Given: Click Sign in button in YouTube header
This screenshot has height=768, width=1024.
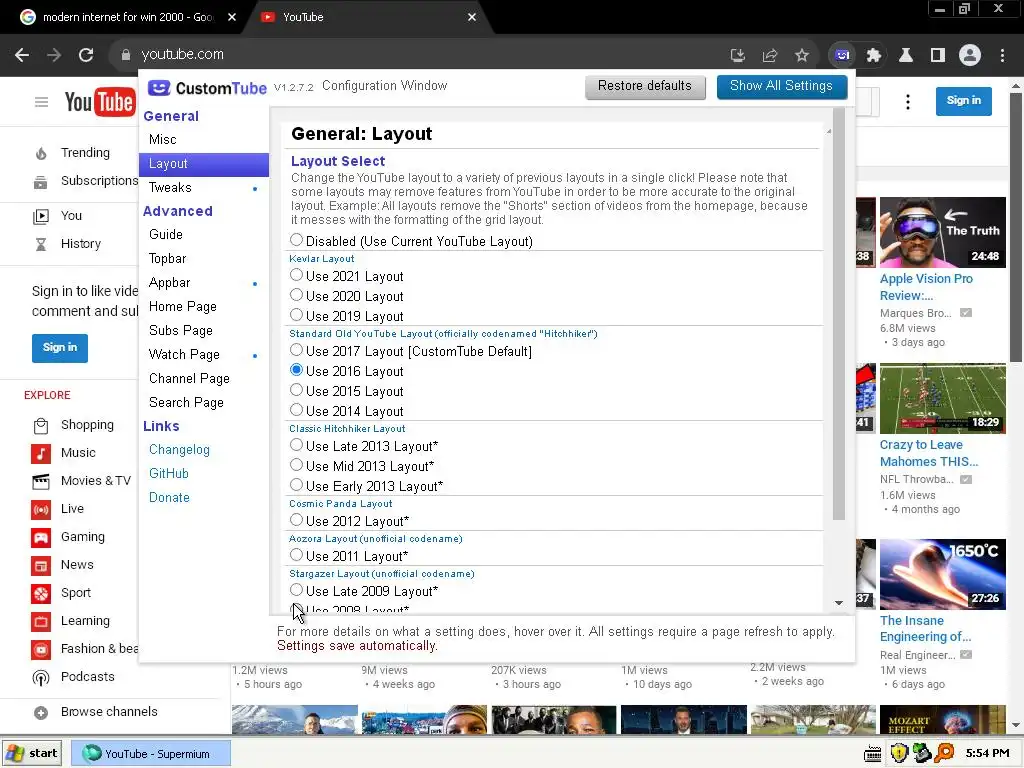Looking at the screenshot, I should tap(963, 101).
